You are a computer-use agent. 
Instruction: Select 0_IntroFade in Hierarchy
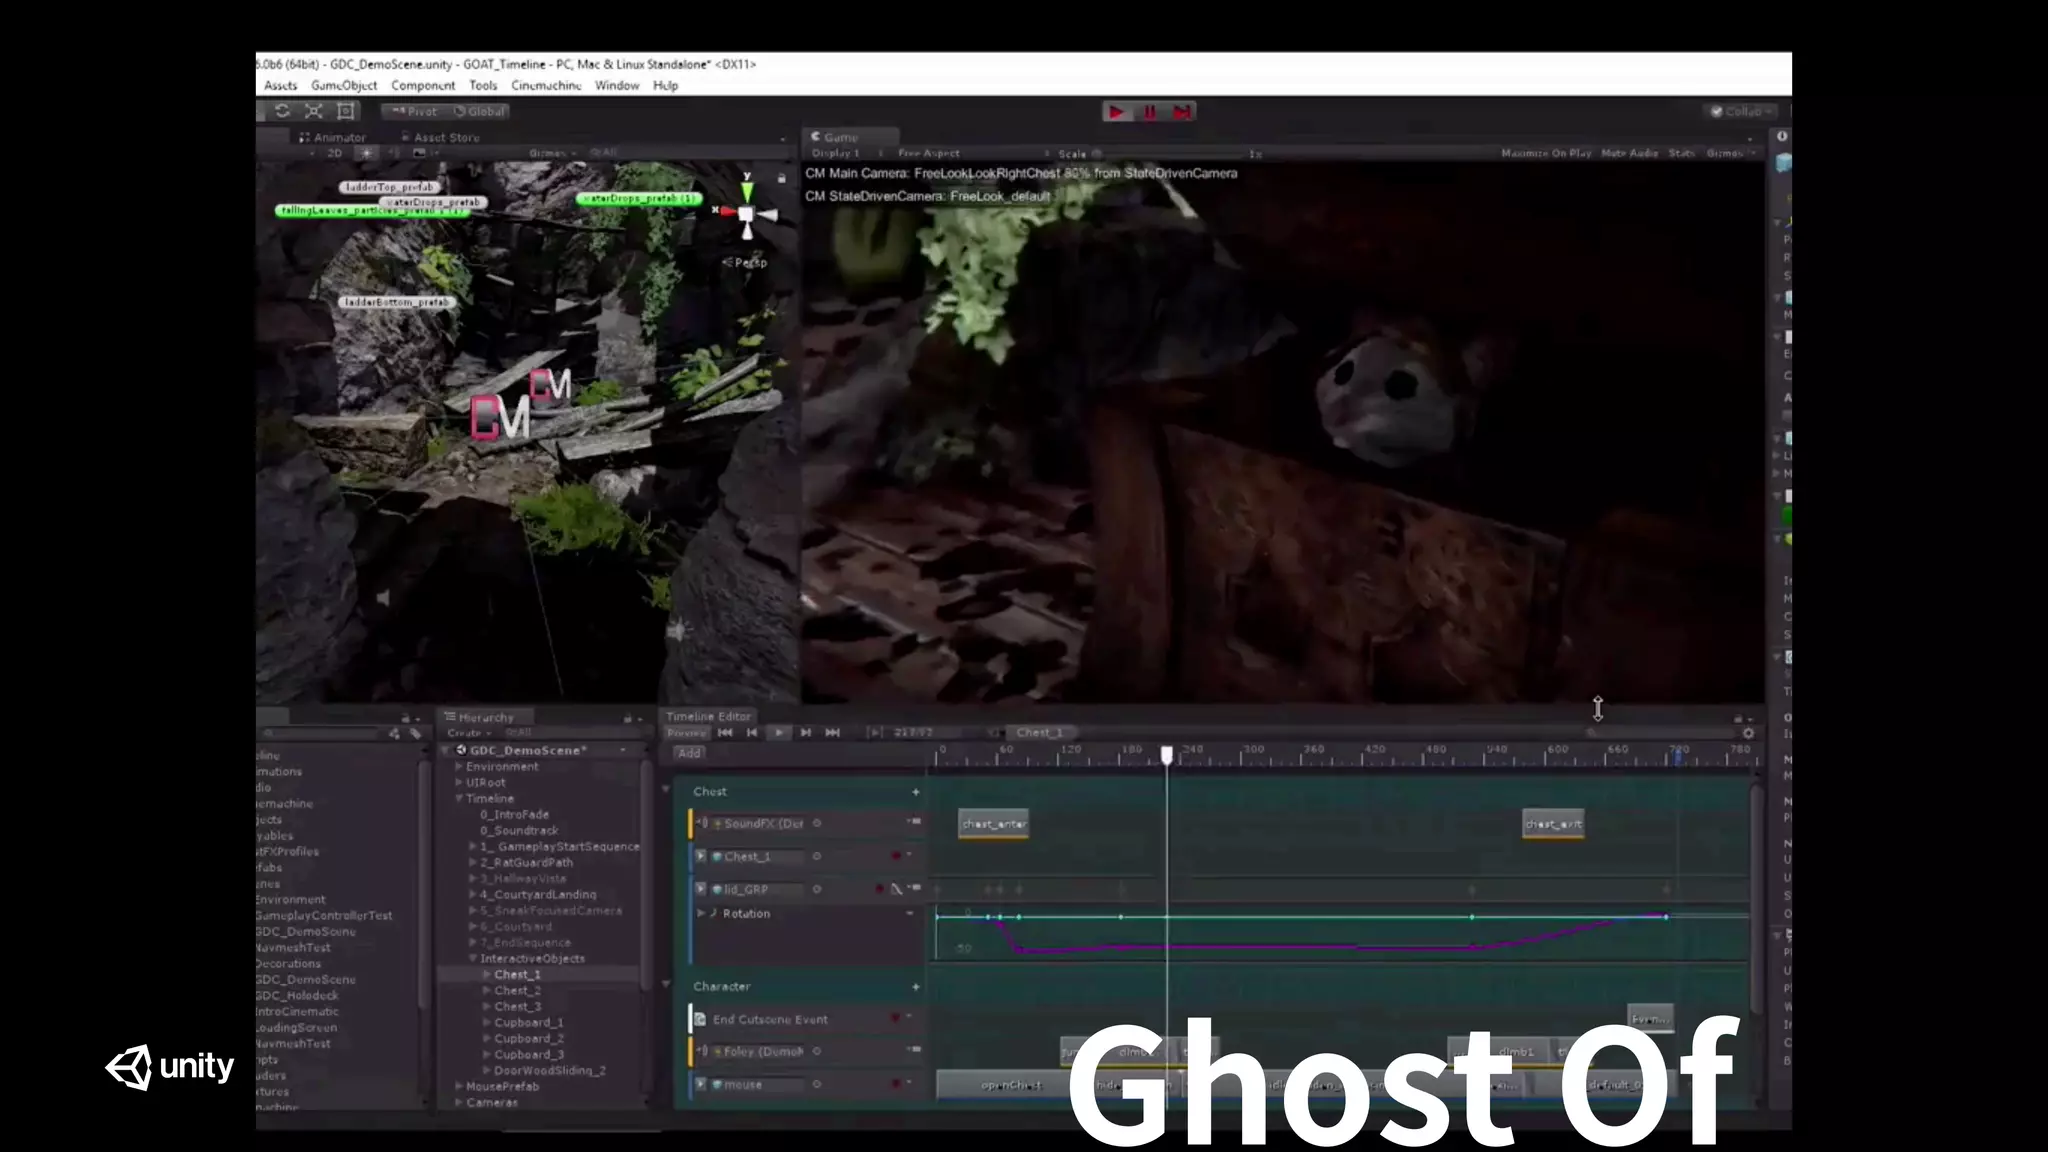pyautogui.click(x=514, y=814)
